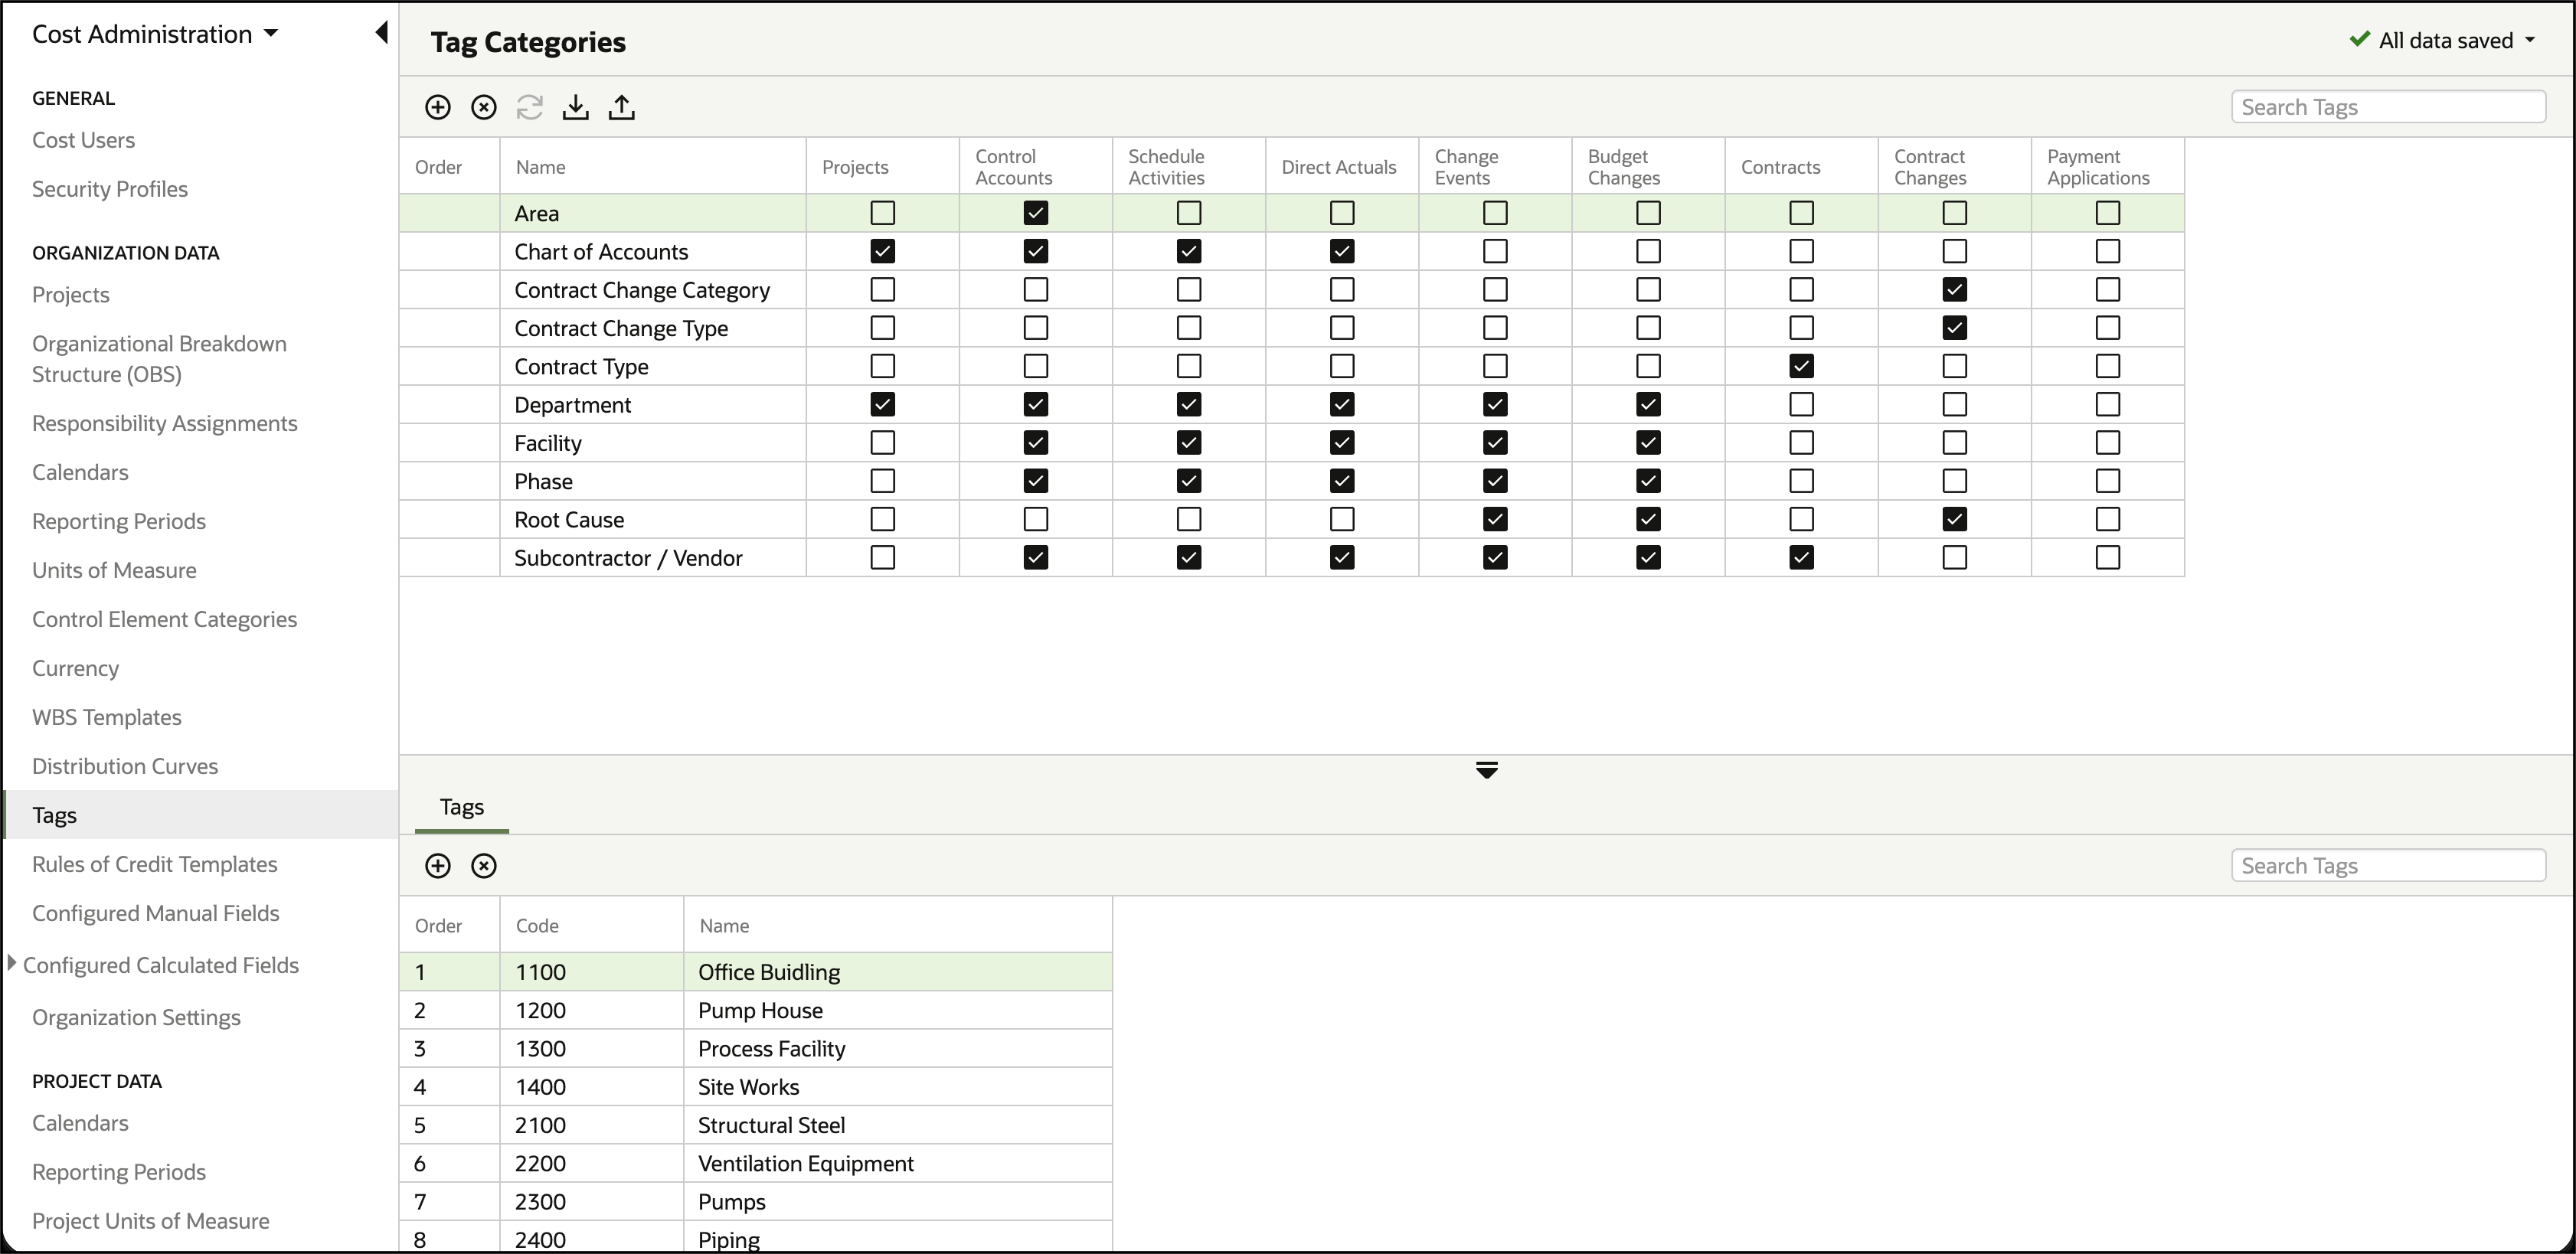Click the code cell 2300
2576x1254 pixels.
(591, 1202)
